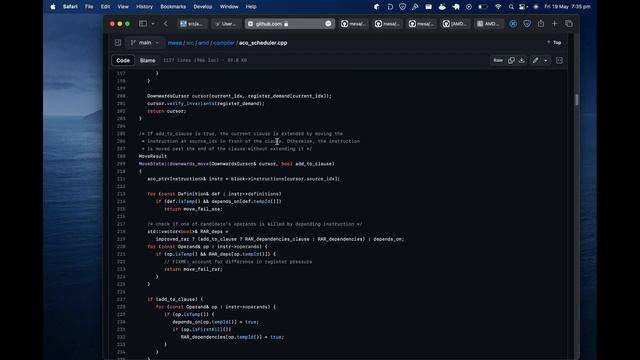Download the raw file

tap(522, 60)
